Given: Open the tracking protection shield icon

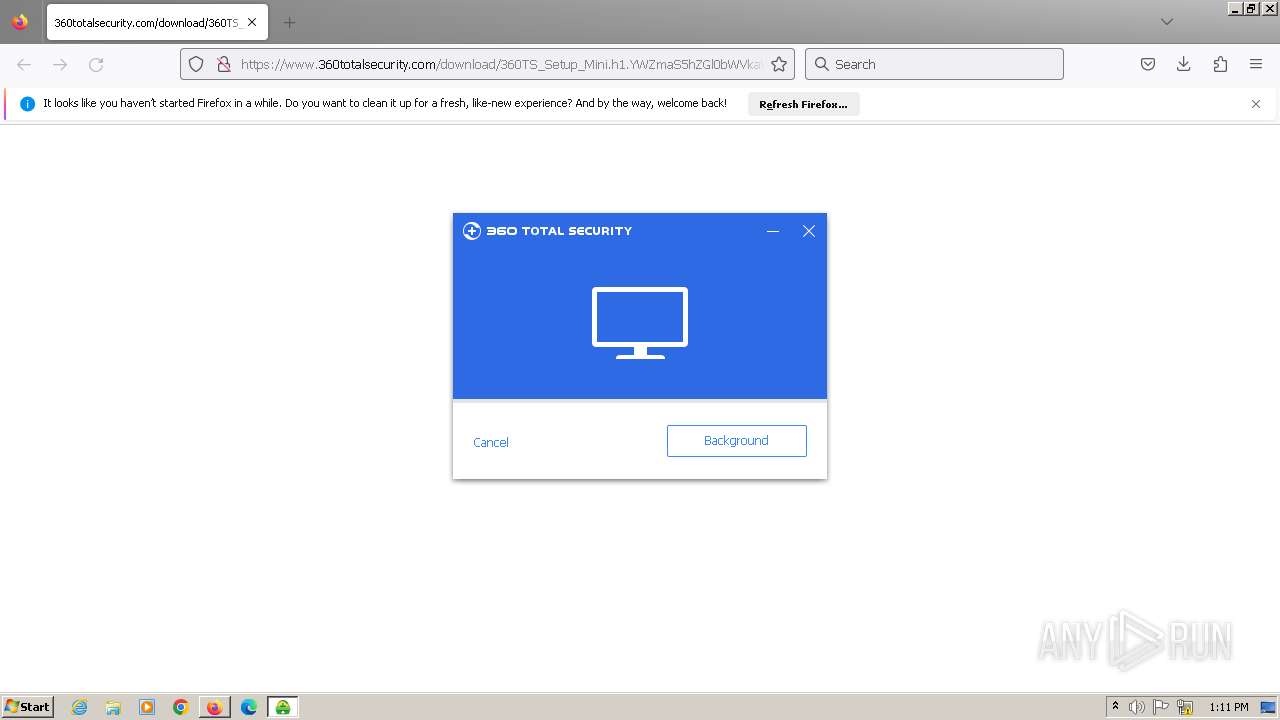Looking at the screenshot, I should point(196,64).
